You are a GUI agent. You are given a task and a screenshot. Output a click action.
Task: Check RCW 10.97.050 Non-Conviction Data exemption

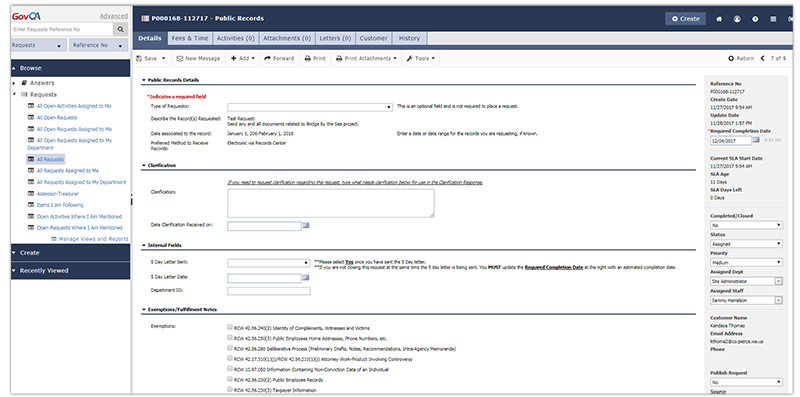coord(230,369)
